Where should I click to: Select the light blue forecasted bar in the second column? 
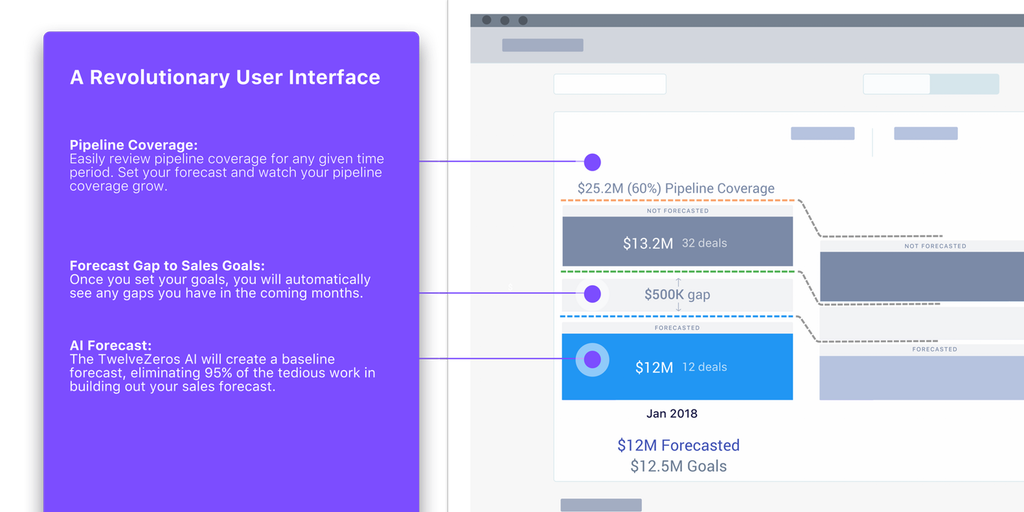(921, 377)
